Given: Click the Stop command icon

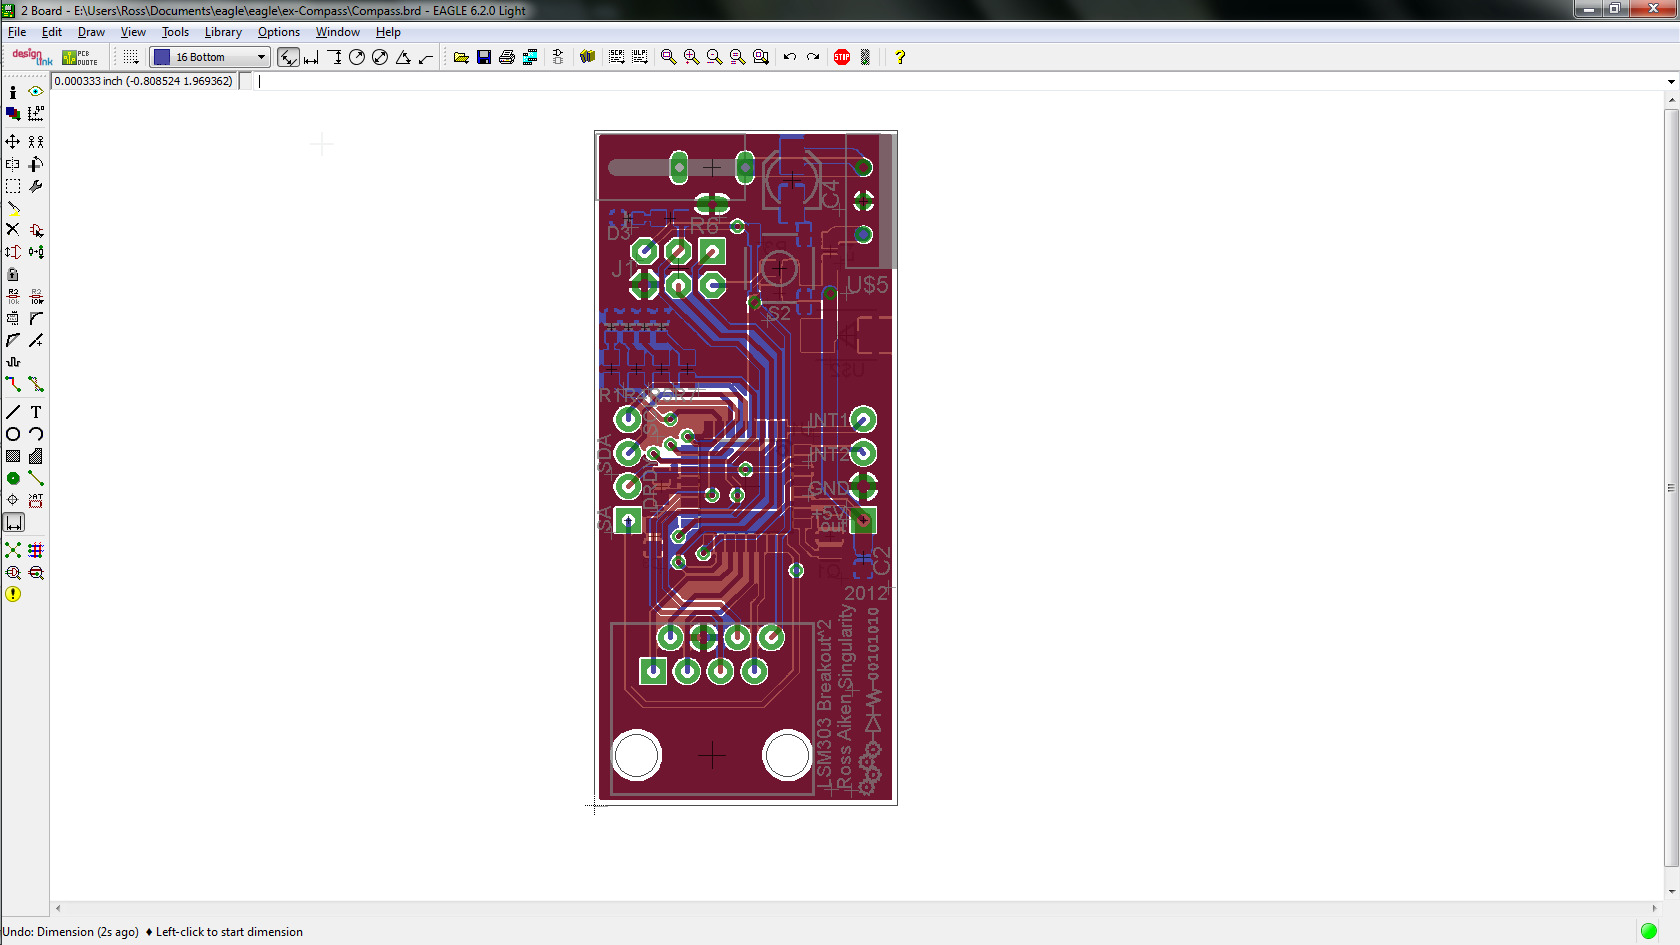Looking at the screenshot, I should pos(841,57).
